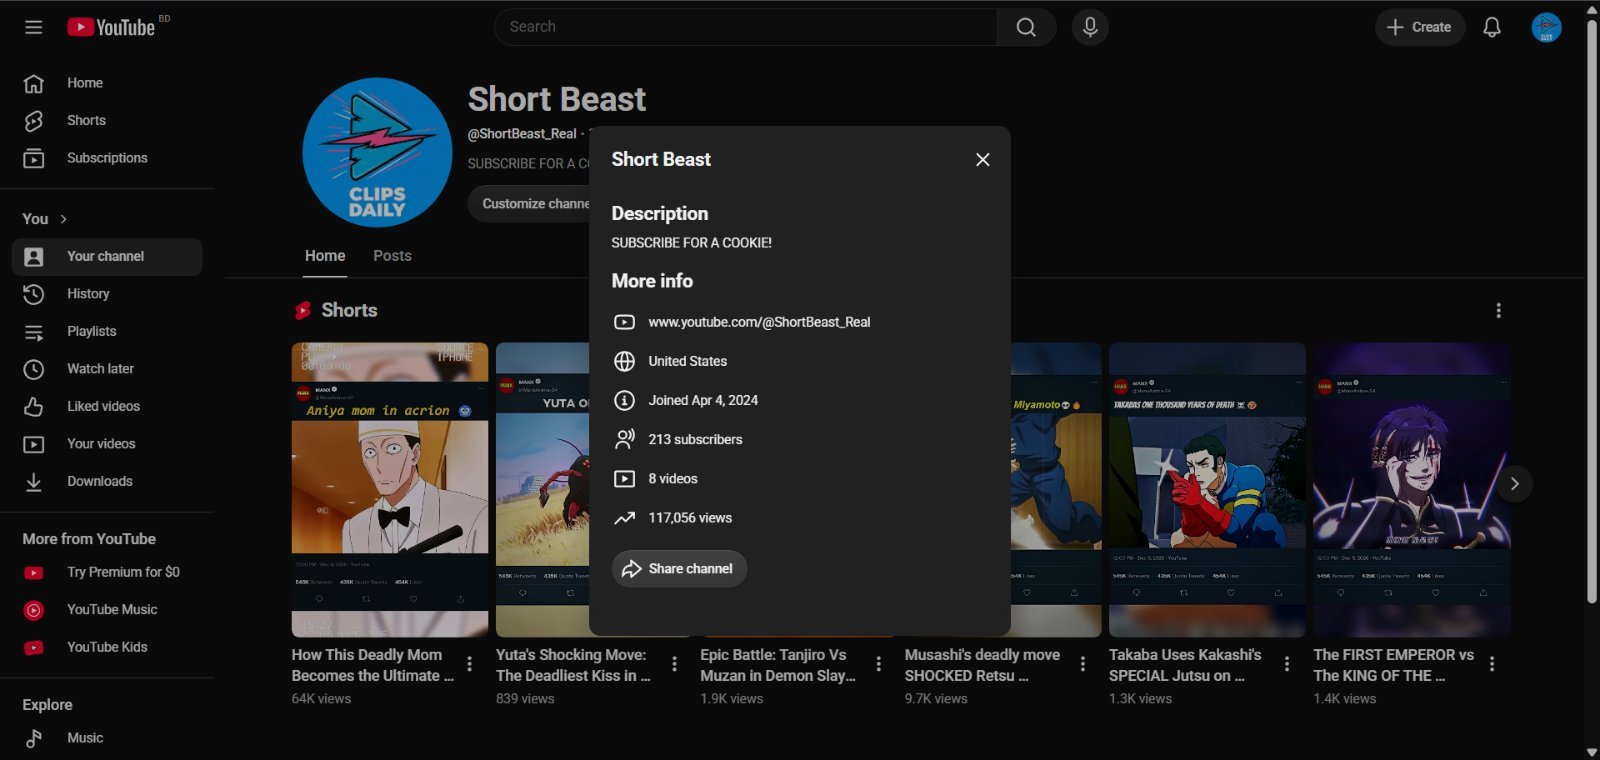Open the account avatar menu

click(x=1546, y=27)
